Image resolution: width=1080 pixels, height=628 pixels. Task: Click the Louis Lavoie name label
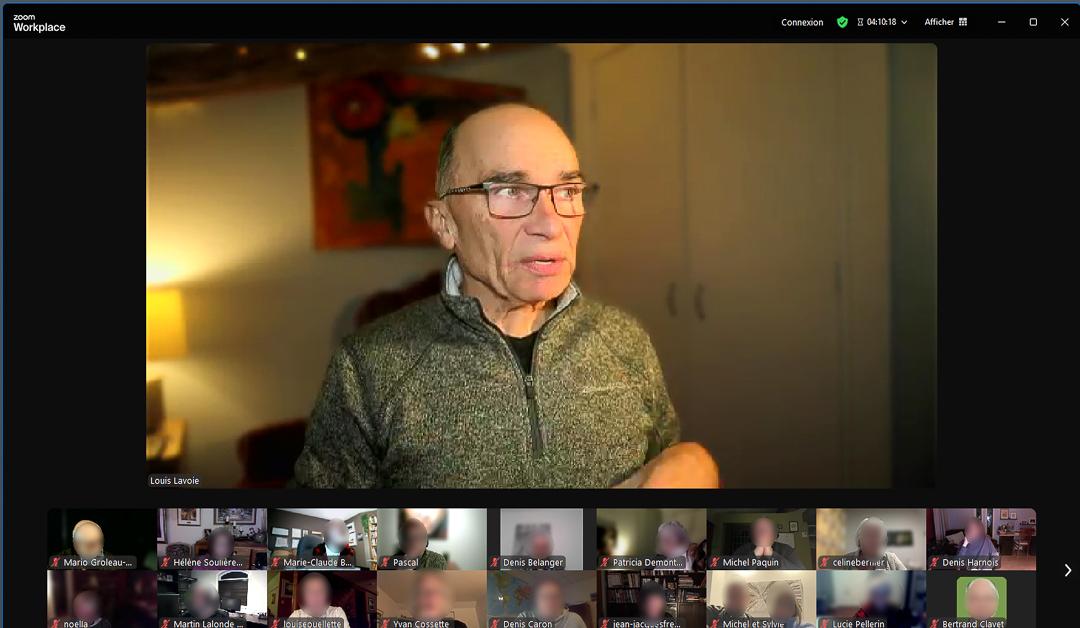[x=175, y=481]
